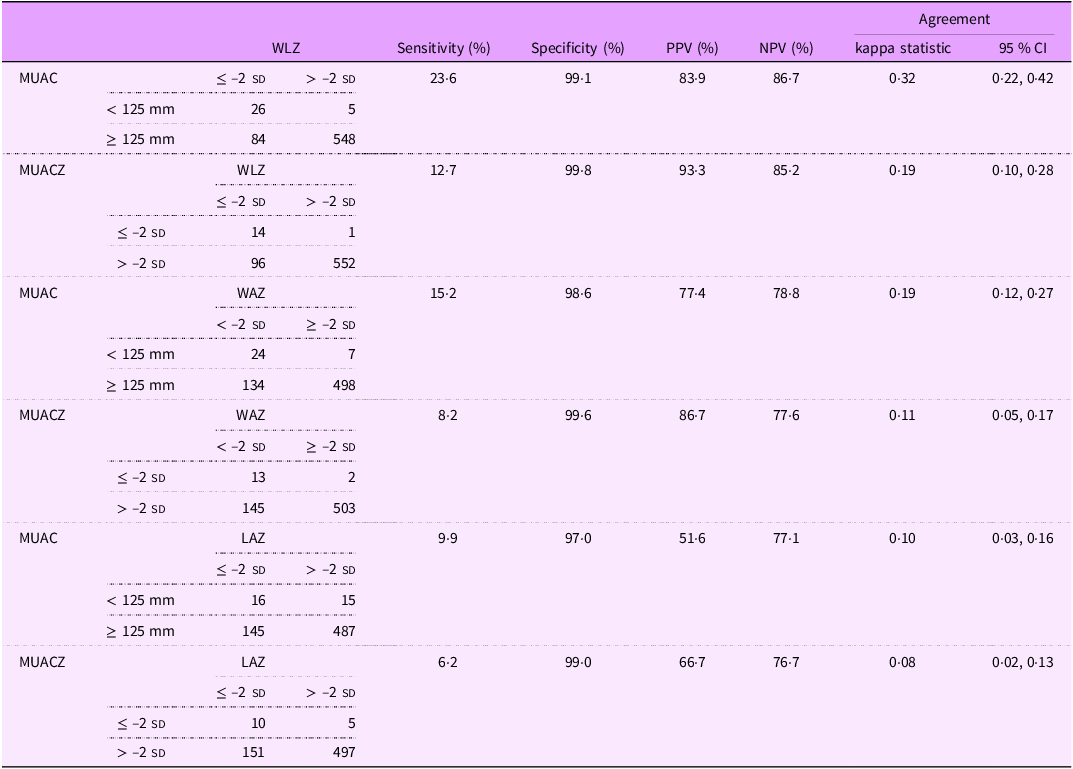Select the 95 % CI column header
The image size is (1073, 769).
(x=1022, y=48)
